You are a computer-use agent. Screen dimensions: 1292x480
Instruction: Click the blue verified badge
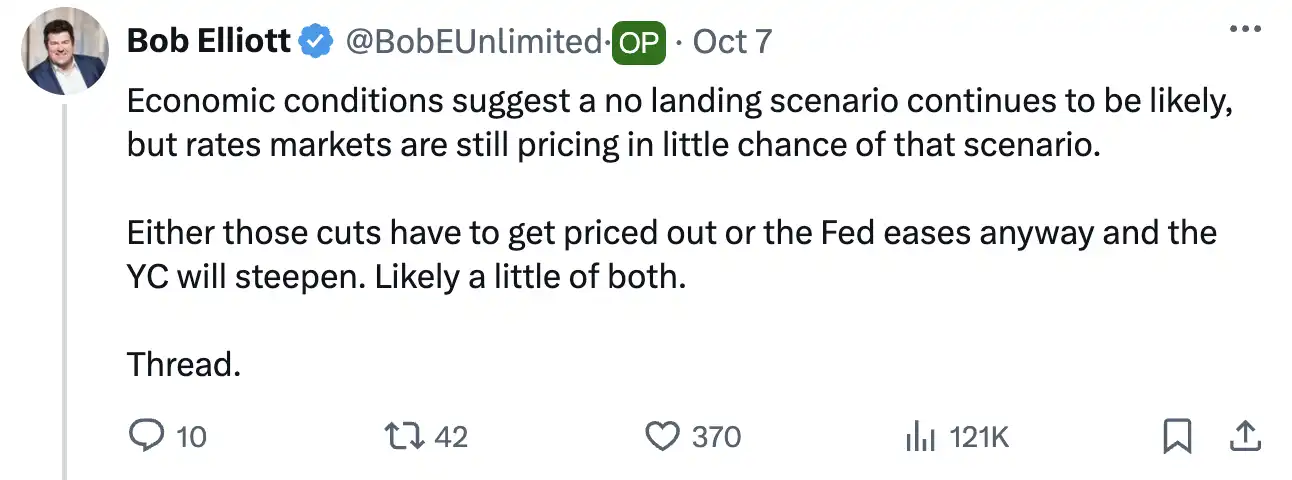click(x=318, y=42)
